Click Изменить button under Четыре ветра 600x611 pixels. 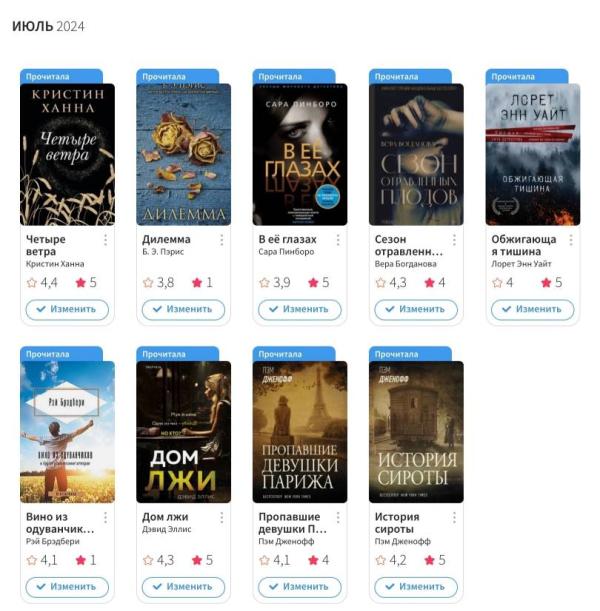pos(67,309)
